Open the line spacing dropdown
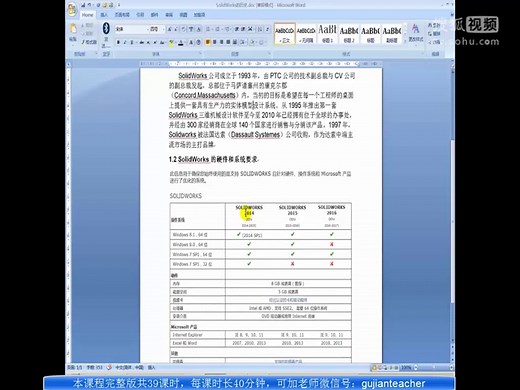The width and height of the screenshot is (520, 390). 244,42
